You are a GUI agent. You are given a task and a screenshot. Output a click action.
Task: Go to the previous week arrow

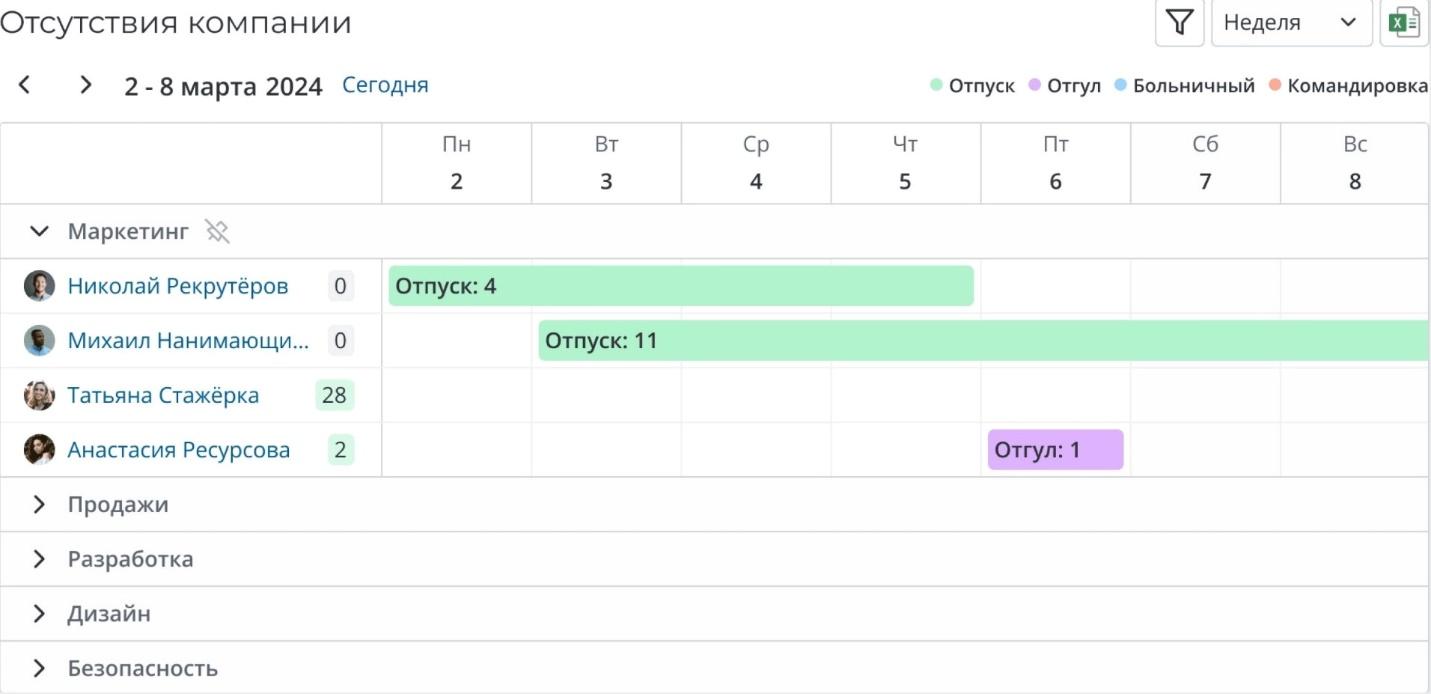(25, 85)
